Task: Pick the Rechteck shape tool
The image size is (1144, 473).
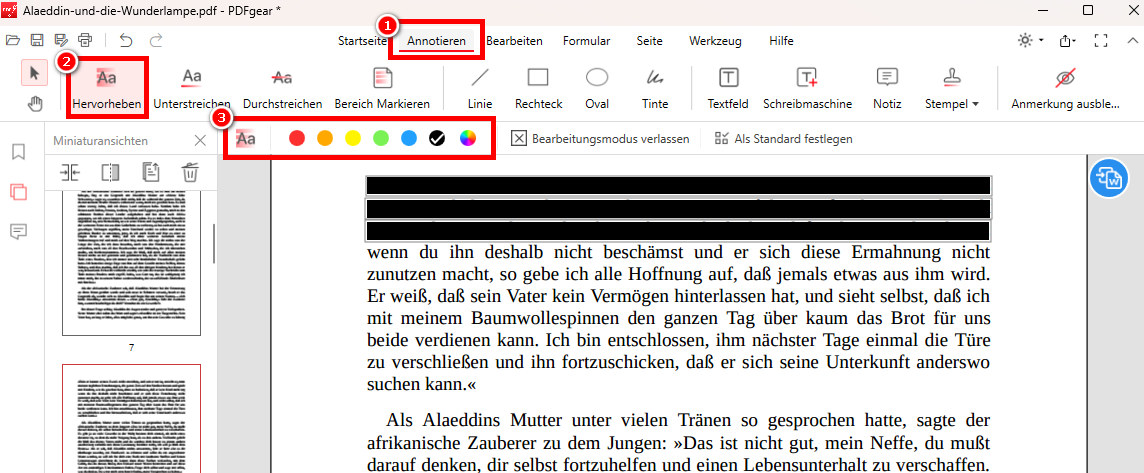Action: pos(538,88)
